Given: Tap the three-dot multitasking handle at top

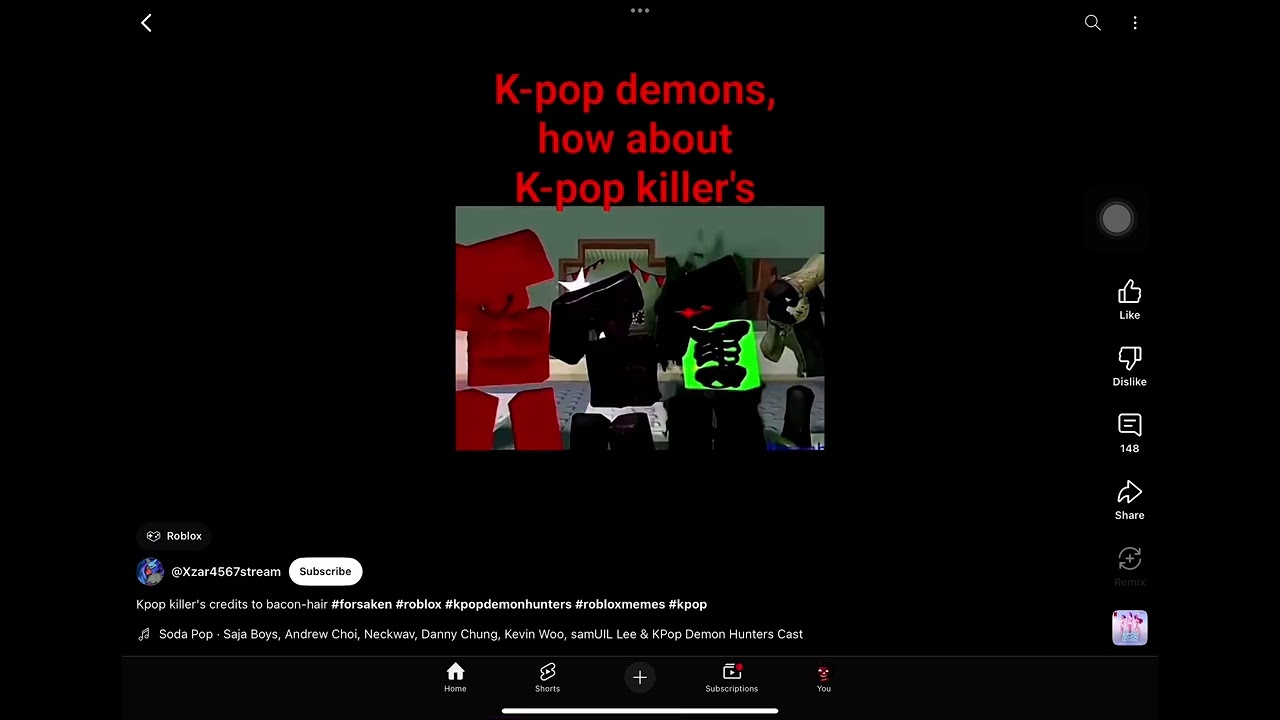Looking at the screenshot, I should [x=640, y=11].
